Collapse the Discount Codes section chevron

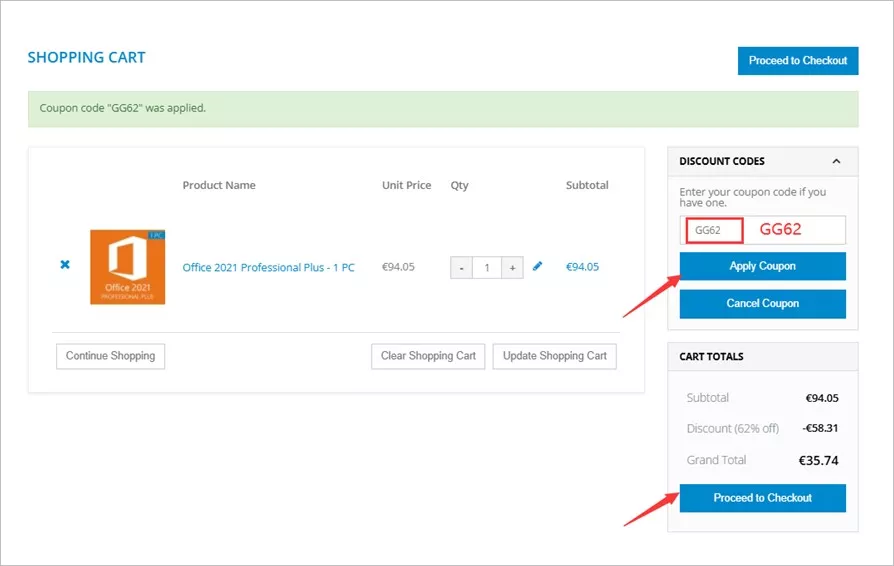pyautogui.click(x=836, y=161)
